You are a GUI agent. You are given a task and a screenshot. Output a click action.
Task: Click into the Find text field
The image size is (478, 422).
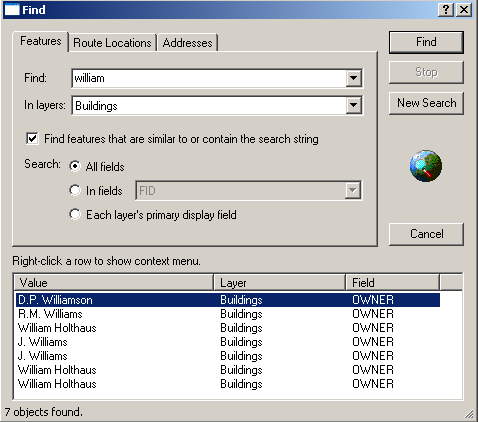click(209, 78)
